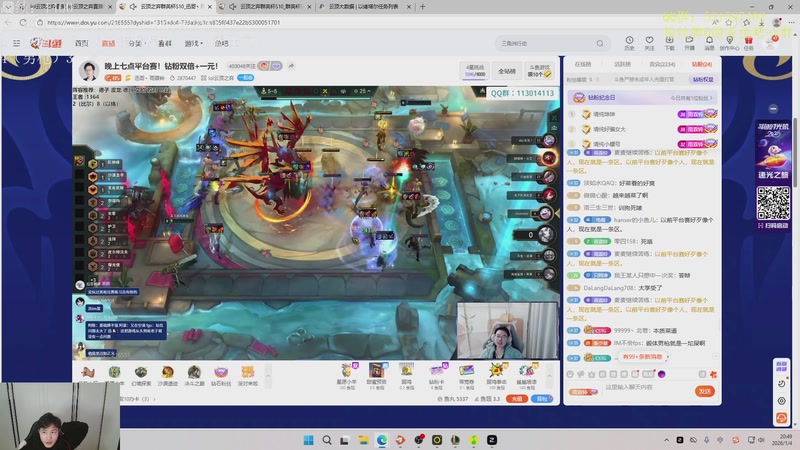800x450 pixels.
Task: Click the 全站榜 button
Action: tap(507, 71)
